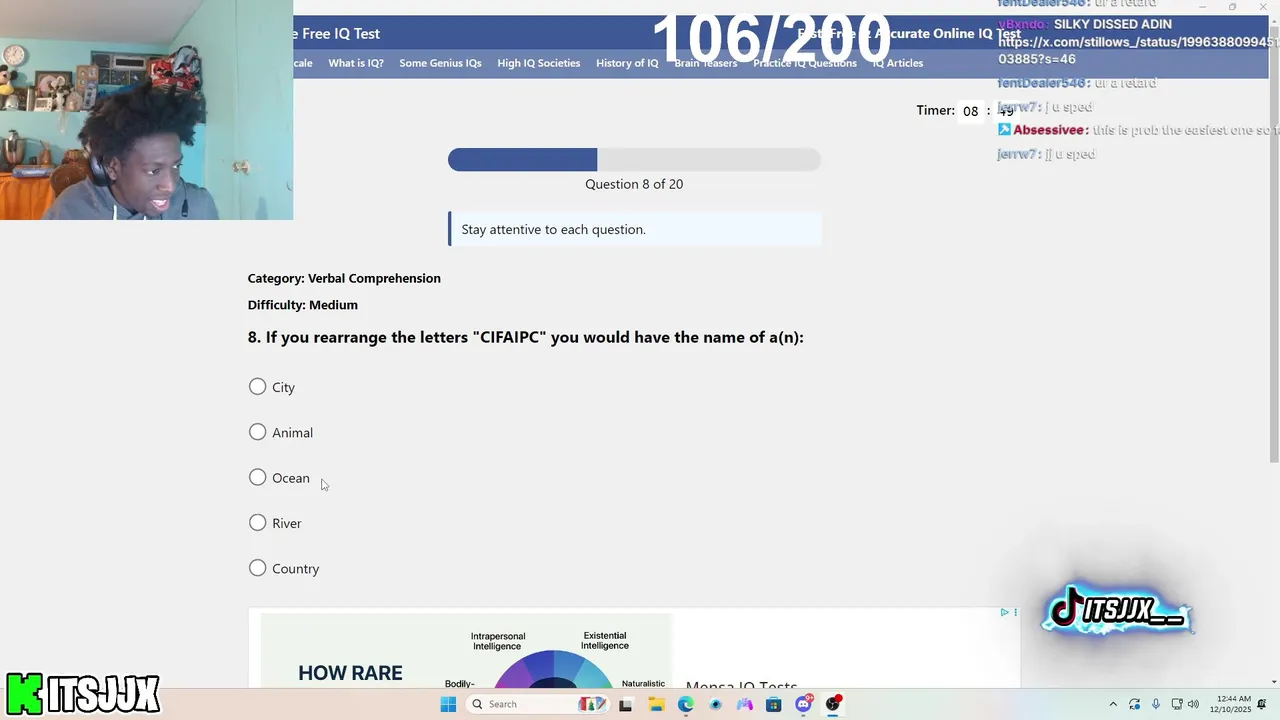This screenshot has width=1280, height=720.
Task: Click the question progress bar
Action: (x=634, y=159)
